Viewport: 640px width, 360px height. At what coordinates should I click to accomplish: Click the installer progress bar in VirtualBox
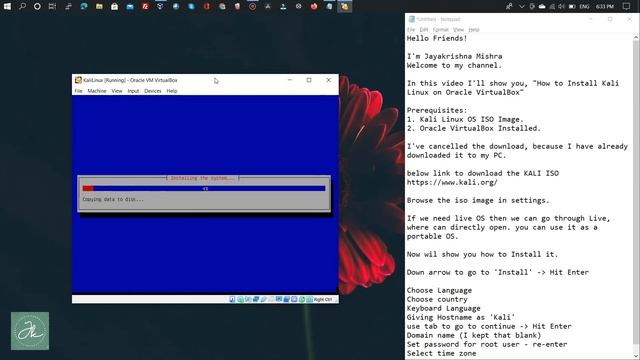[x=204, y=188]
